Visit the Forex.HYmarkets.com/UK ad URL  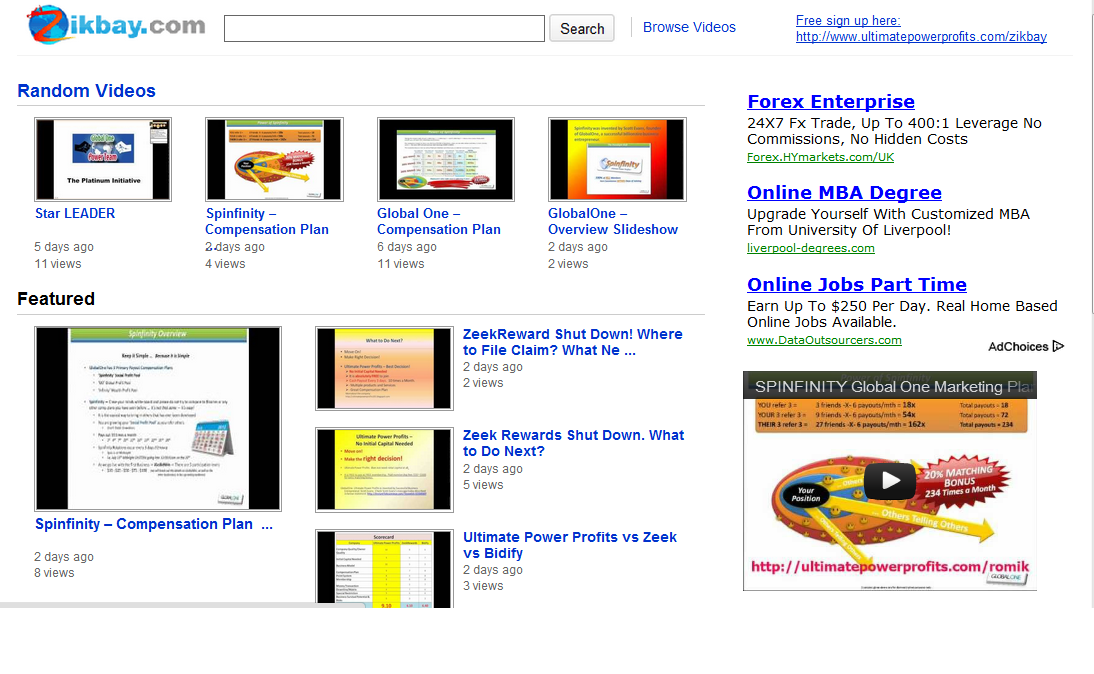tap(820, 158)
